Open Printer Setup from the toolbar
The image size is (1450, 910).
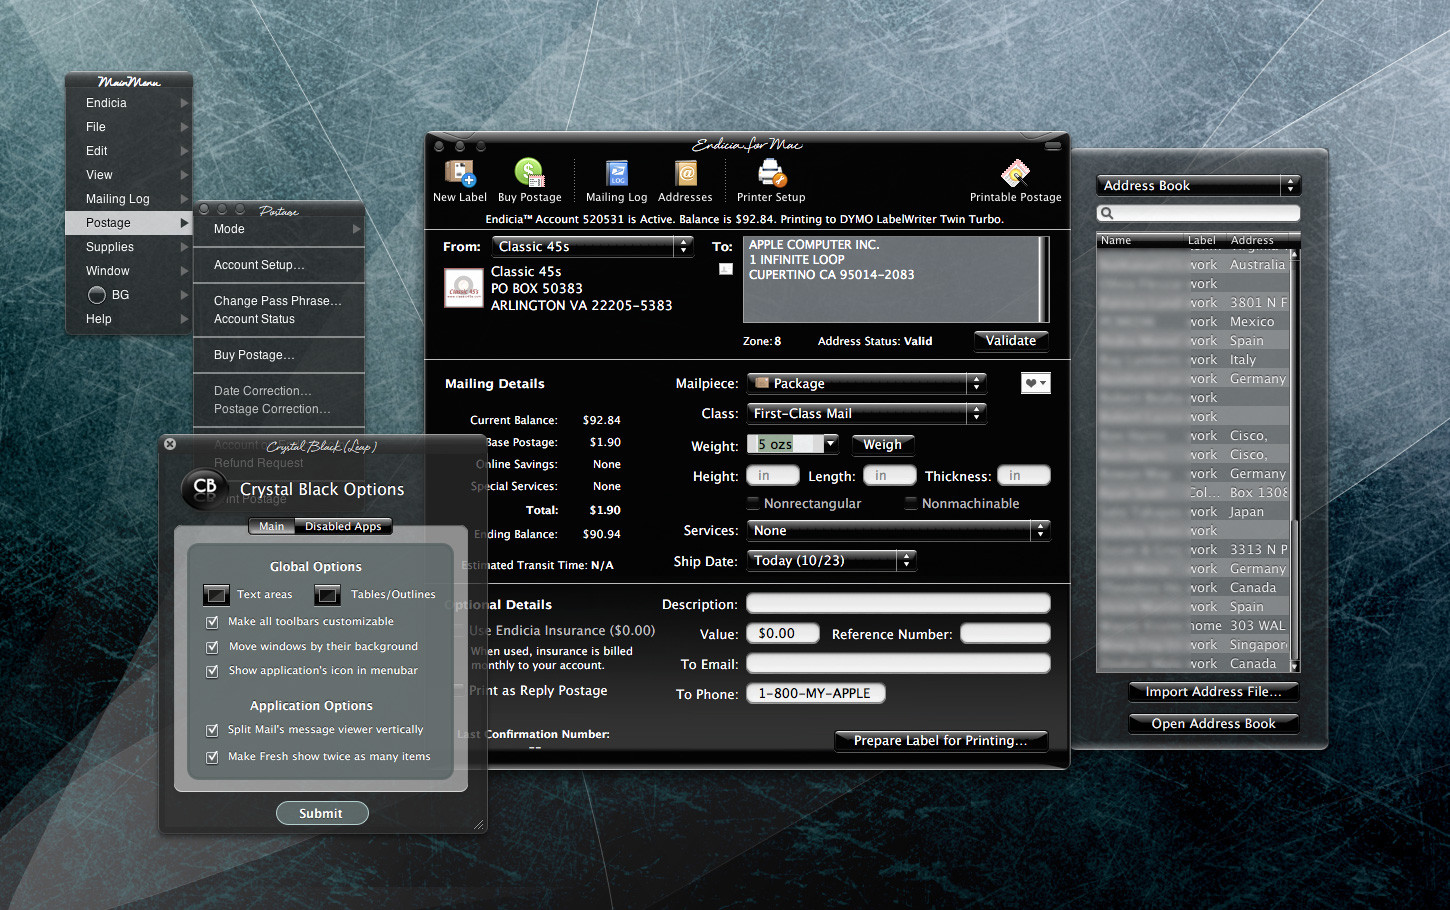pos(771,181)
